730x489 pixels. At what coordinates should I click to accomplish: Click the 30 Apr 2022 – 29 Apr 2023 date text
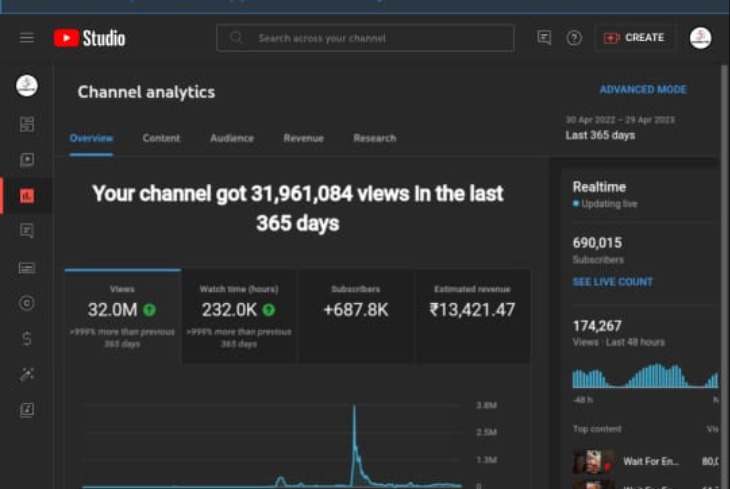(x=620, y=120)
